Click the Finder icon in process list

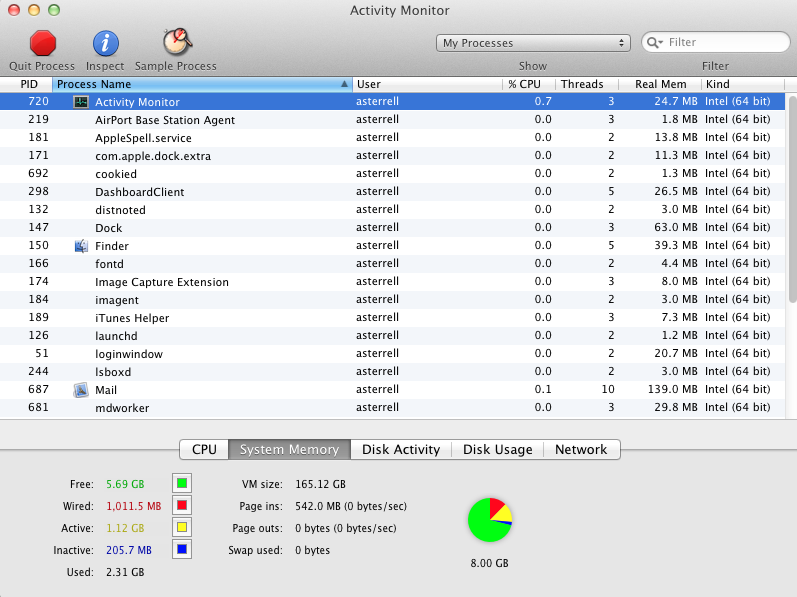pos(81,246)
